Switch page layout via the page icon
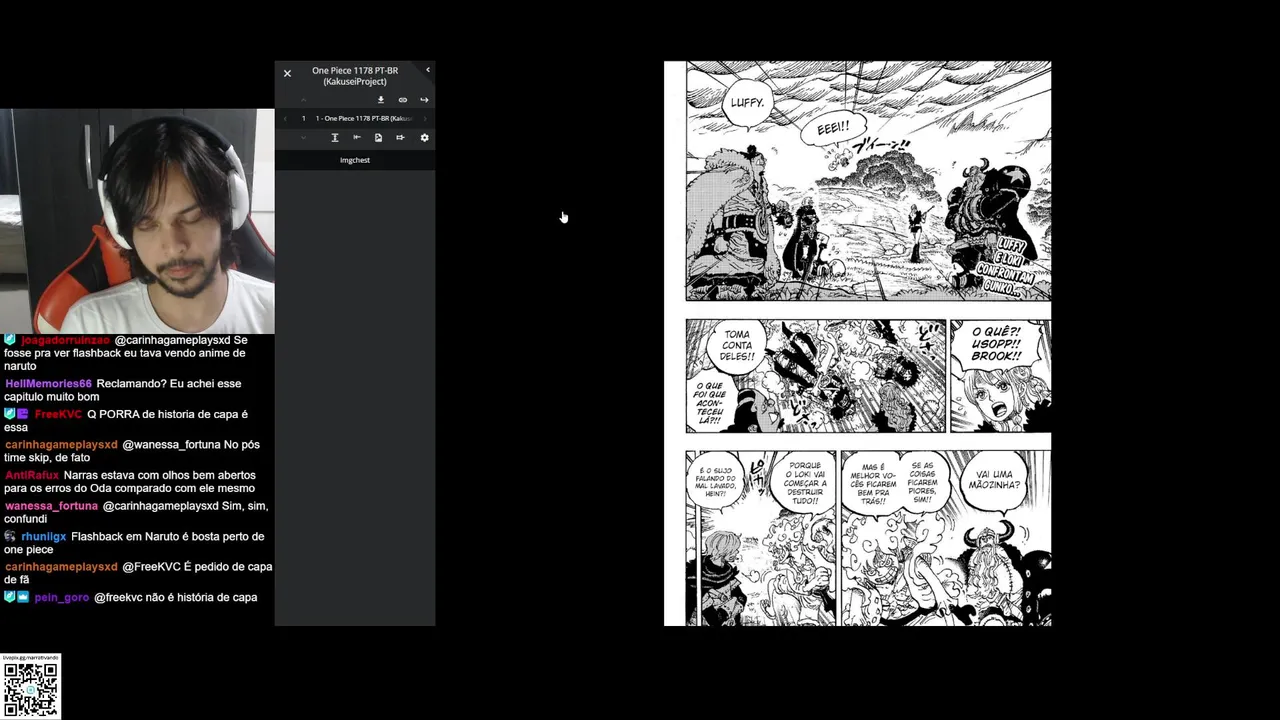Viewport: 1280px width, 720px height. click(x=378, y=137)
